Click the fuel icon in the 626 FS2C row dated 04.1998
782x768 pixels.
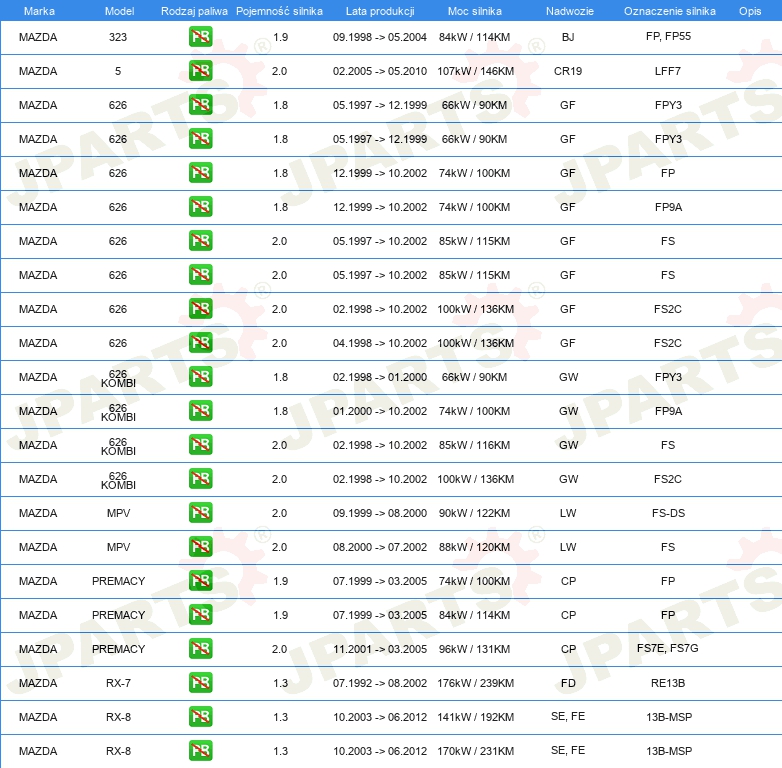point(200,343)
